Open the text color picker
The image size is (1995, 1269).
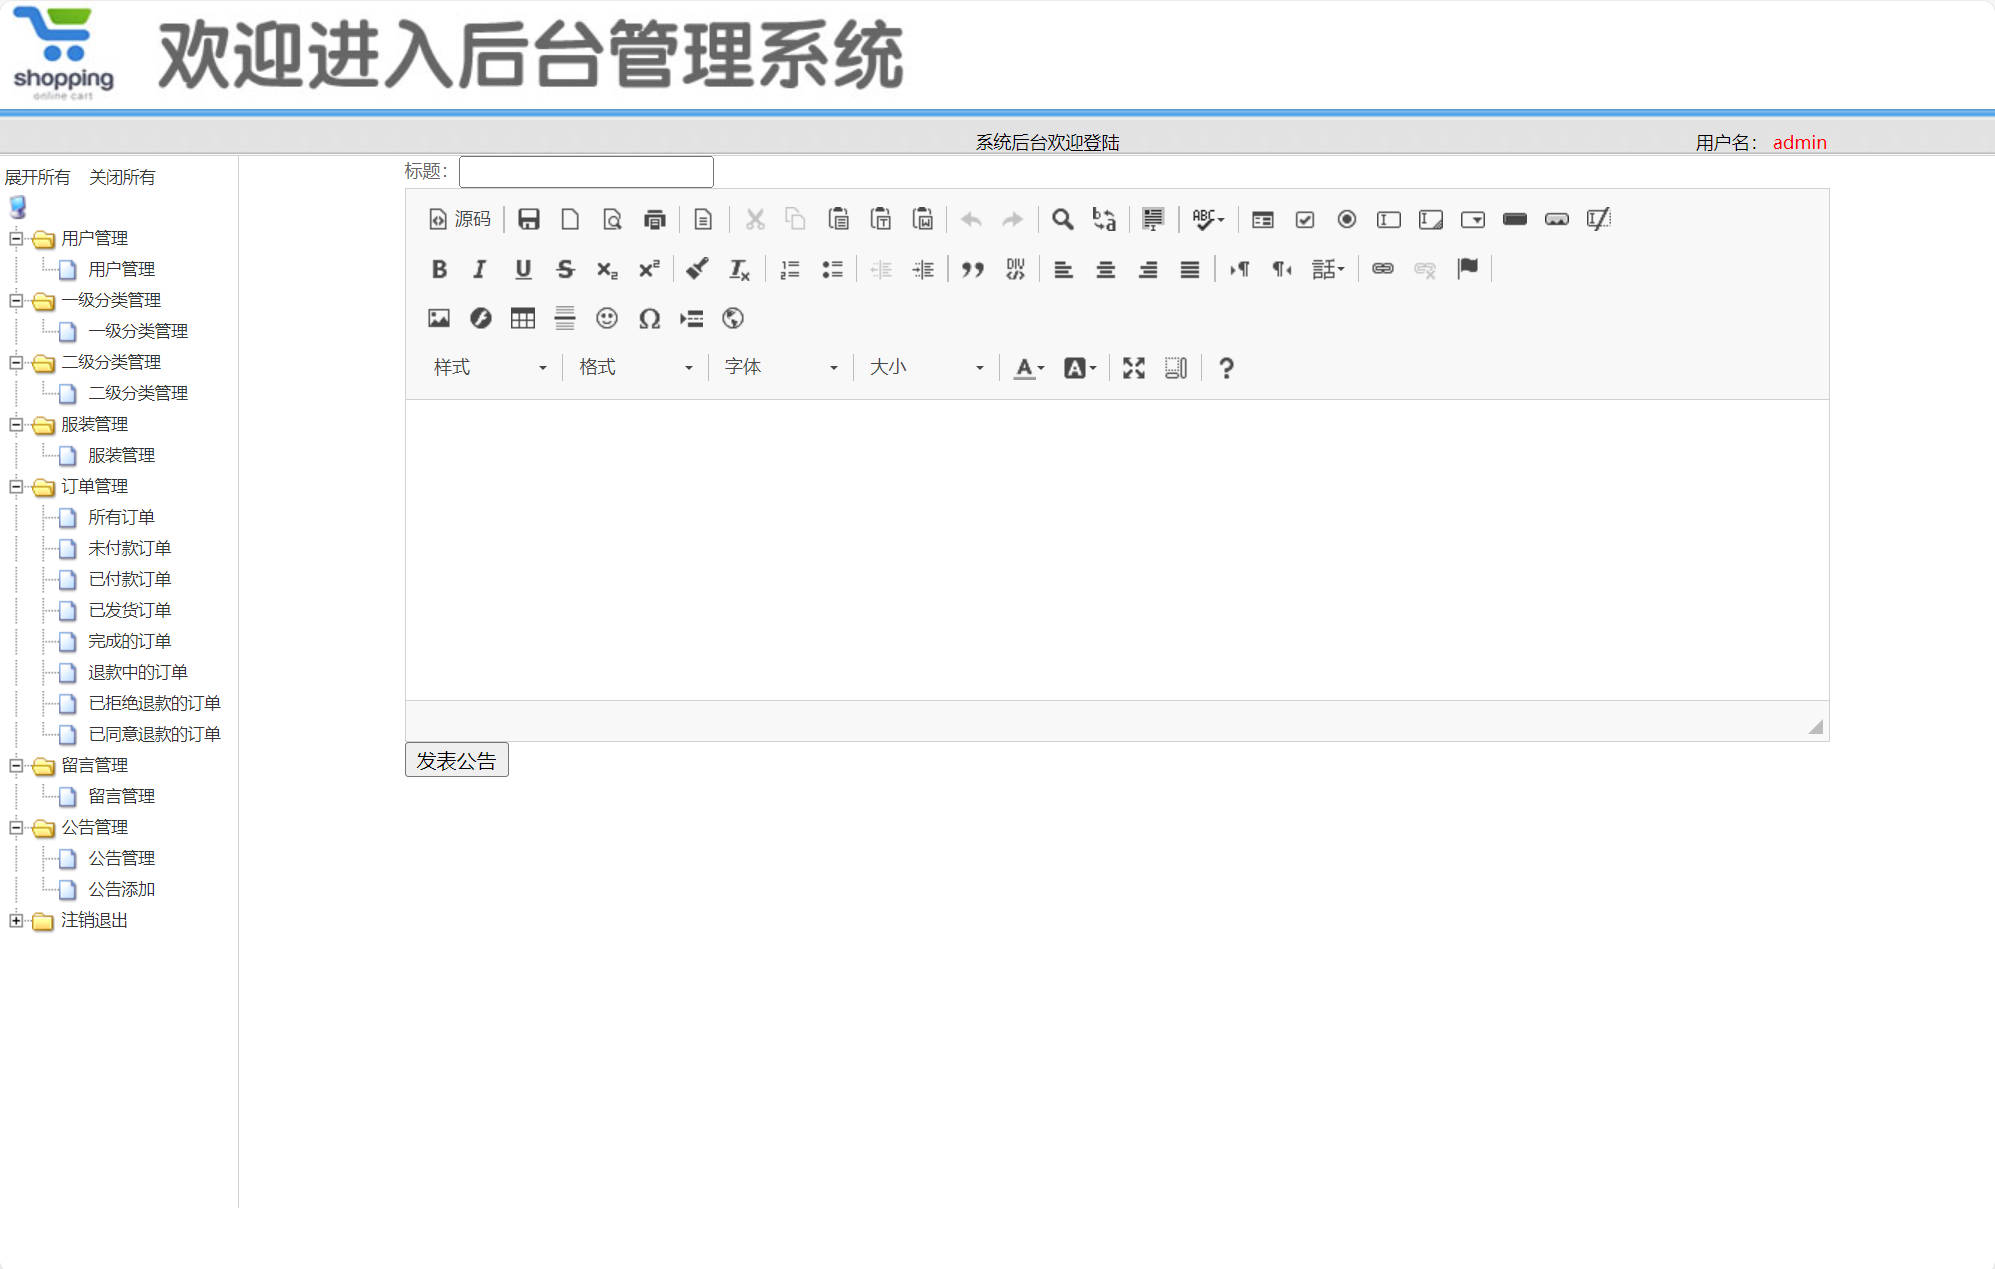coord(1027,368)
